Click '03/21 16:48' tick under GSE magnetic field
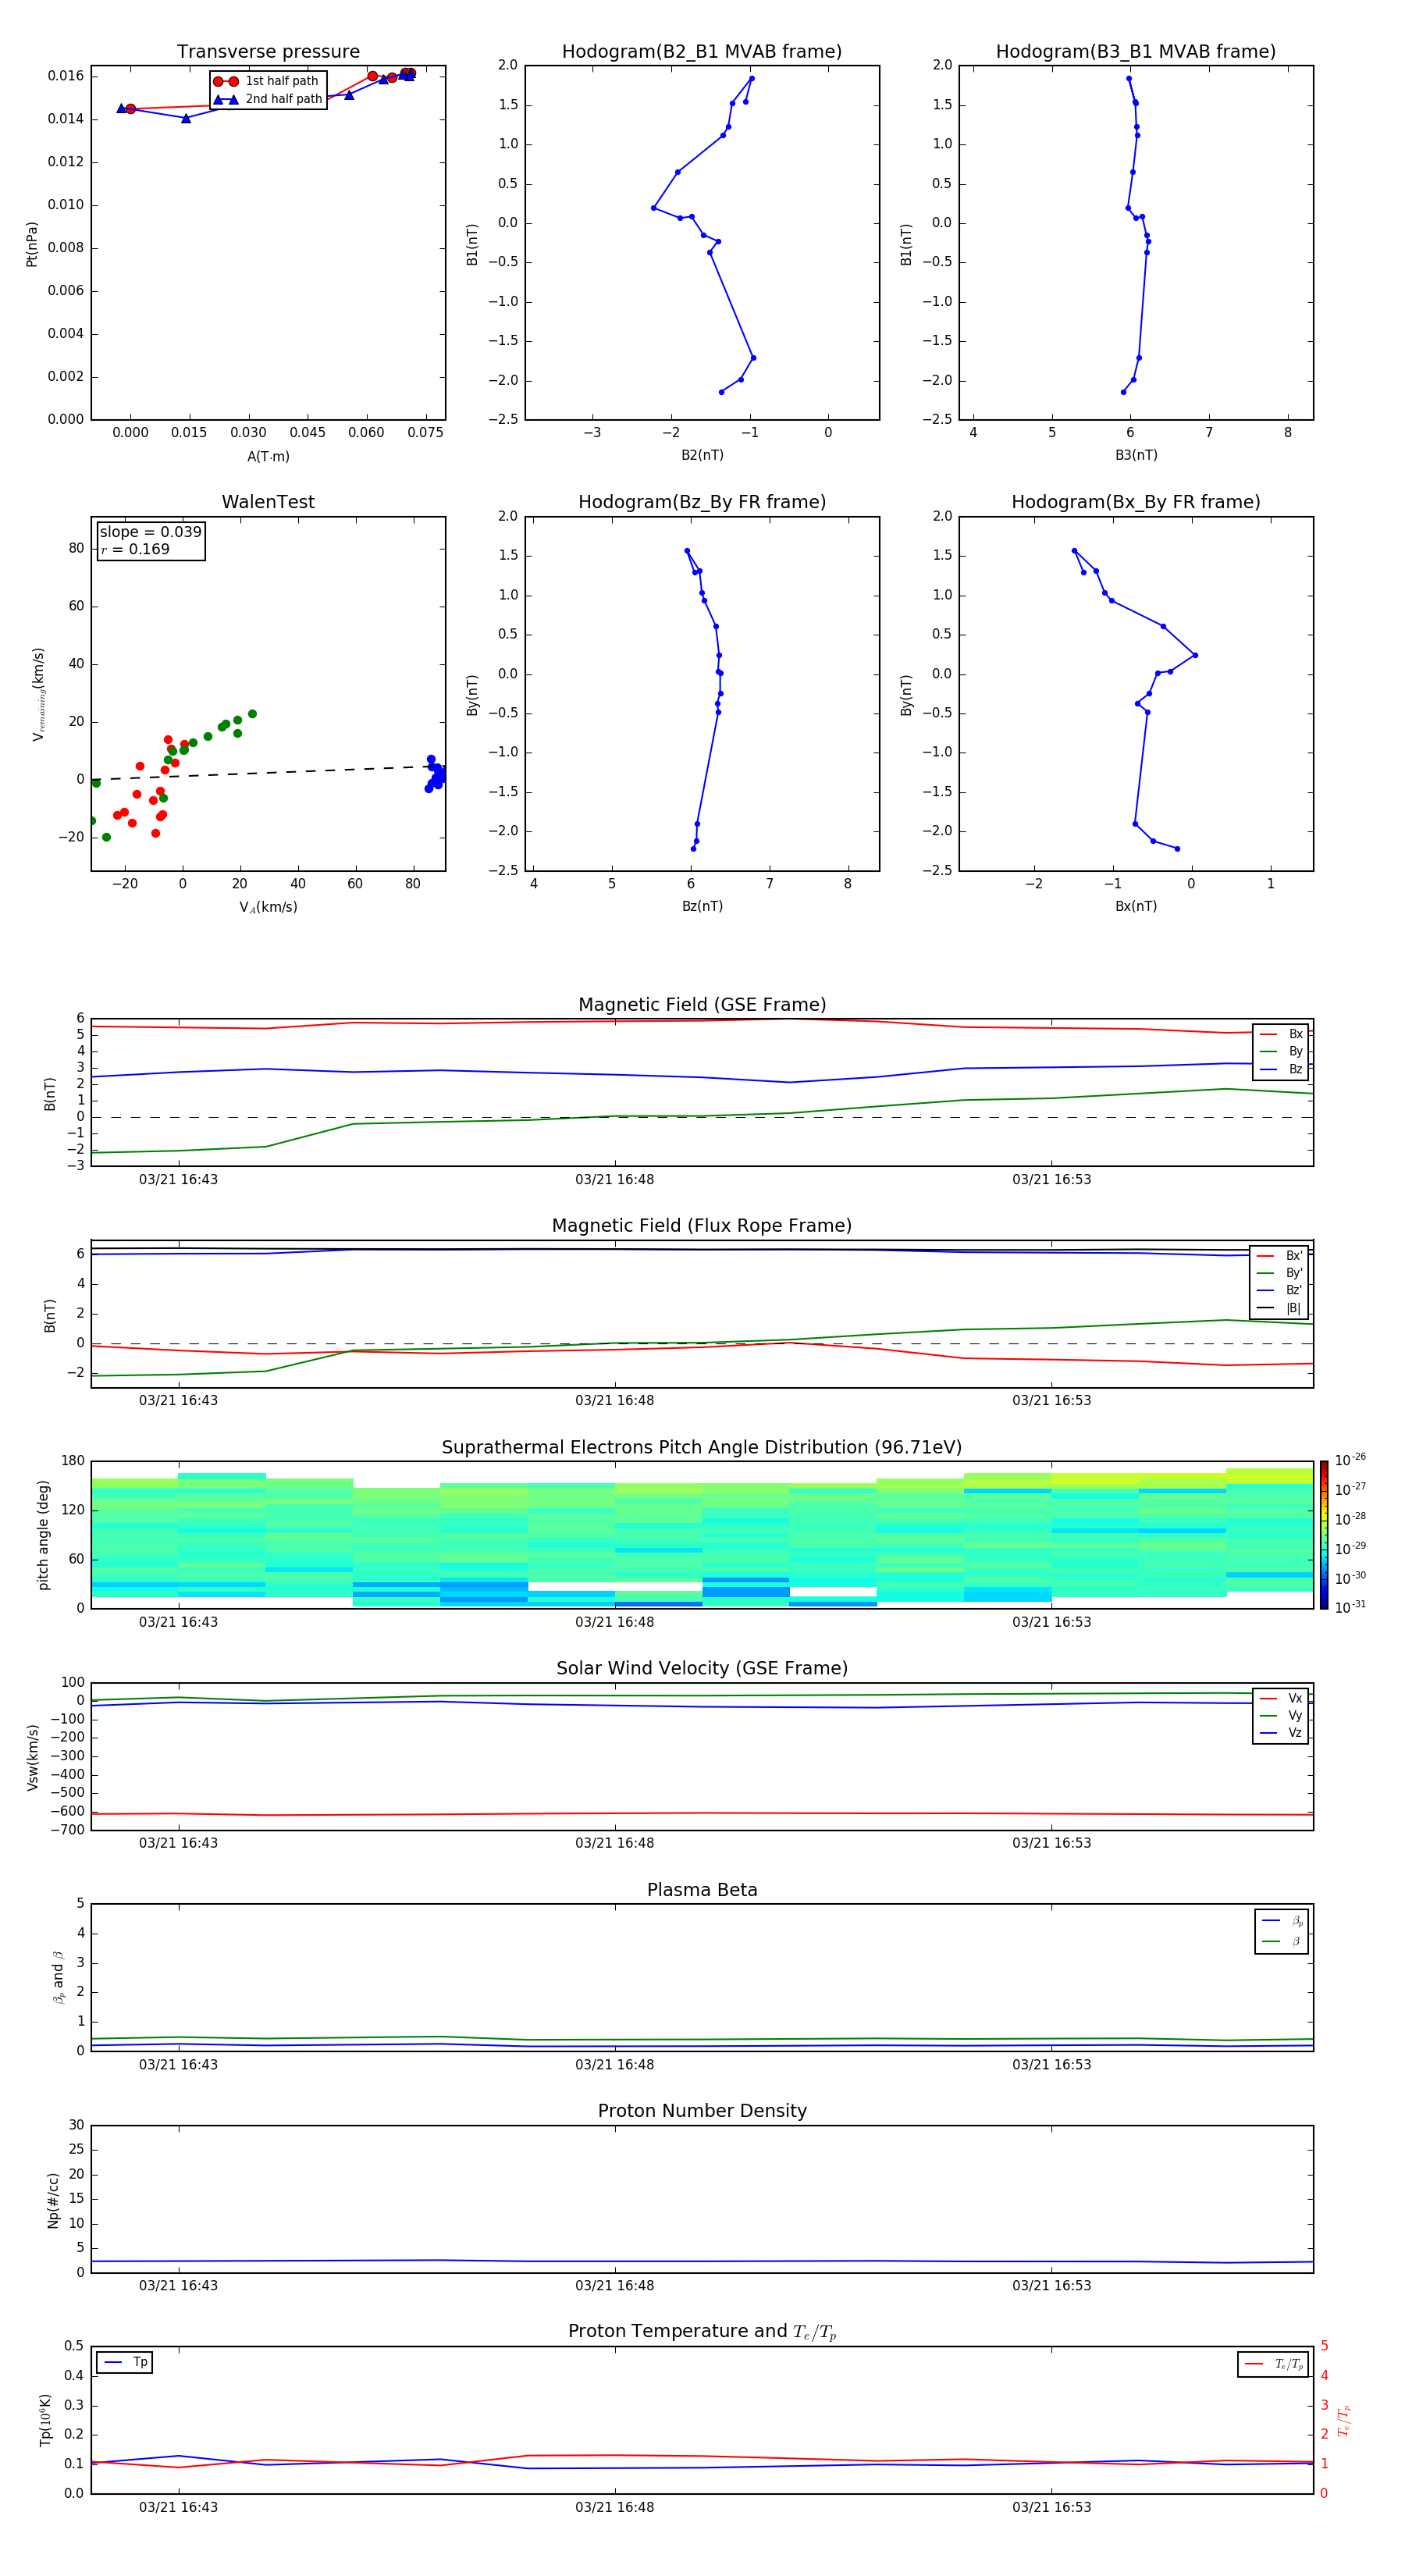This screenshot has height=2576, width=1405. click(x=615, y=1180)
